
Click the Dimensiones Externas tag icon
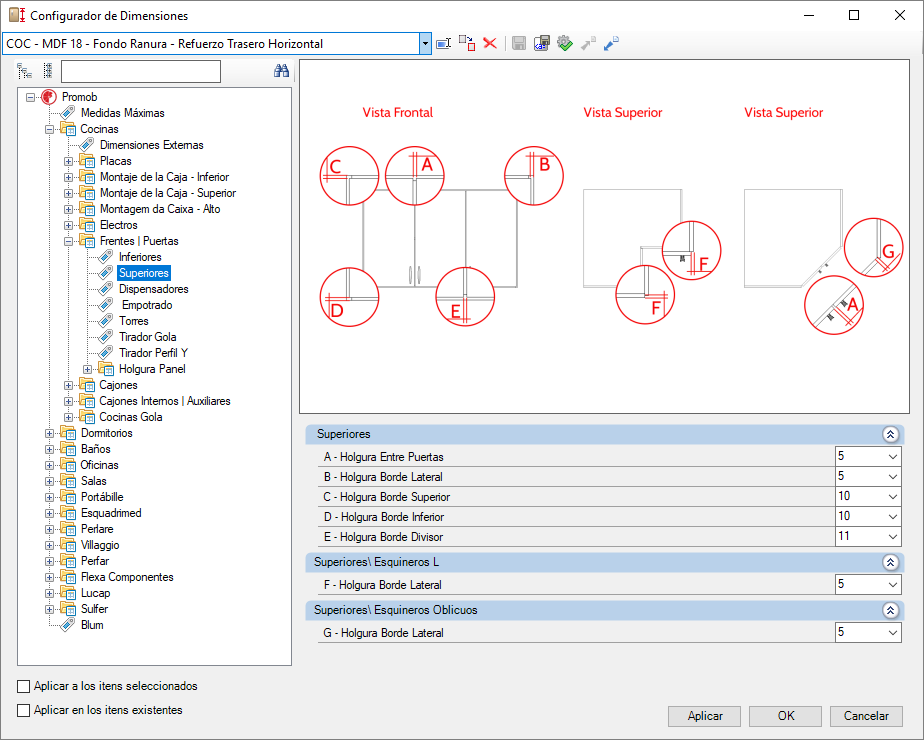coord(87,145)
